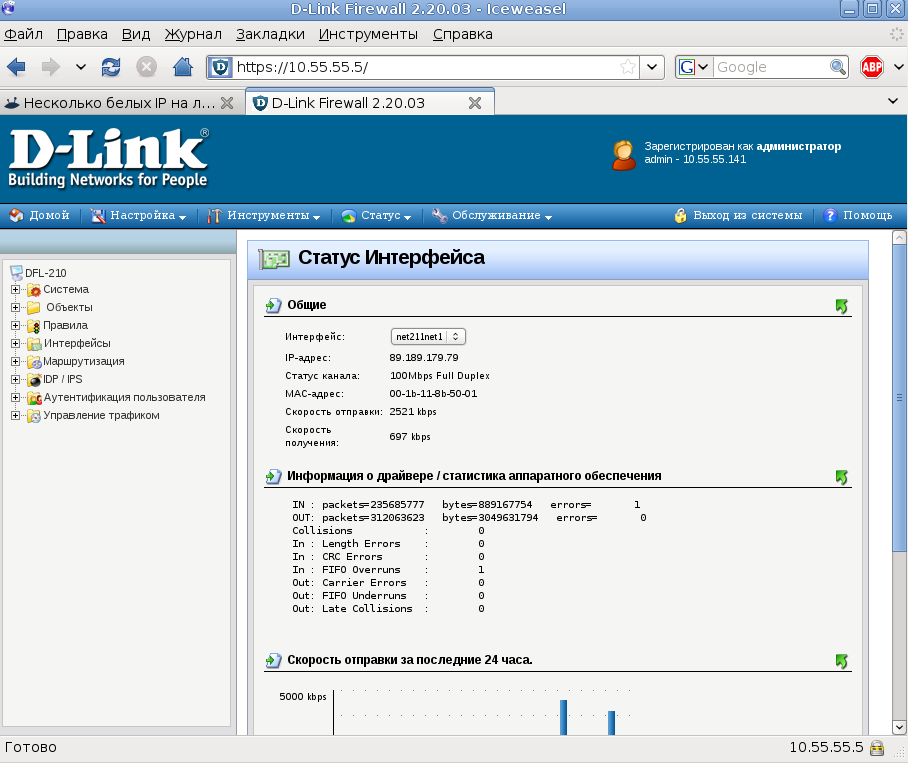Open the Инструменты browser menu
Viewport: 908px width, 763px height.
coord(368,34)
